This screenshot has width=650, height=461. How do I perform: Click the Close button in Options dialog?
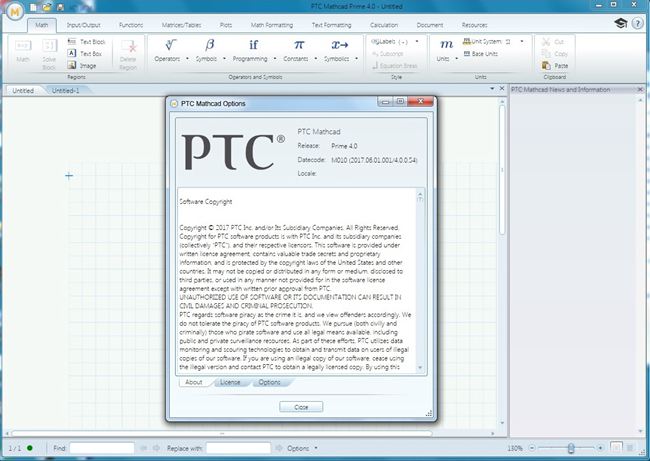pyautogui.click(x=301, y=407)
